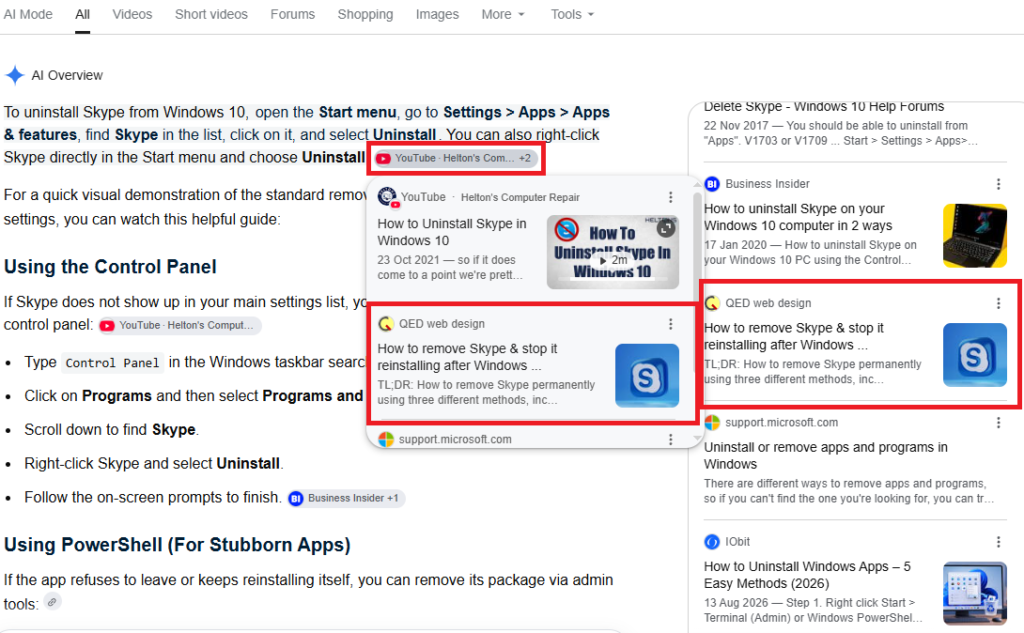Click popup support.microsoft.com favicon
The width and height of the screenshot is (1024, 633).
(x=386, y=439)
